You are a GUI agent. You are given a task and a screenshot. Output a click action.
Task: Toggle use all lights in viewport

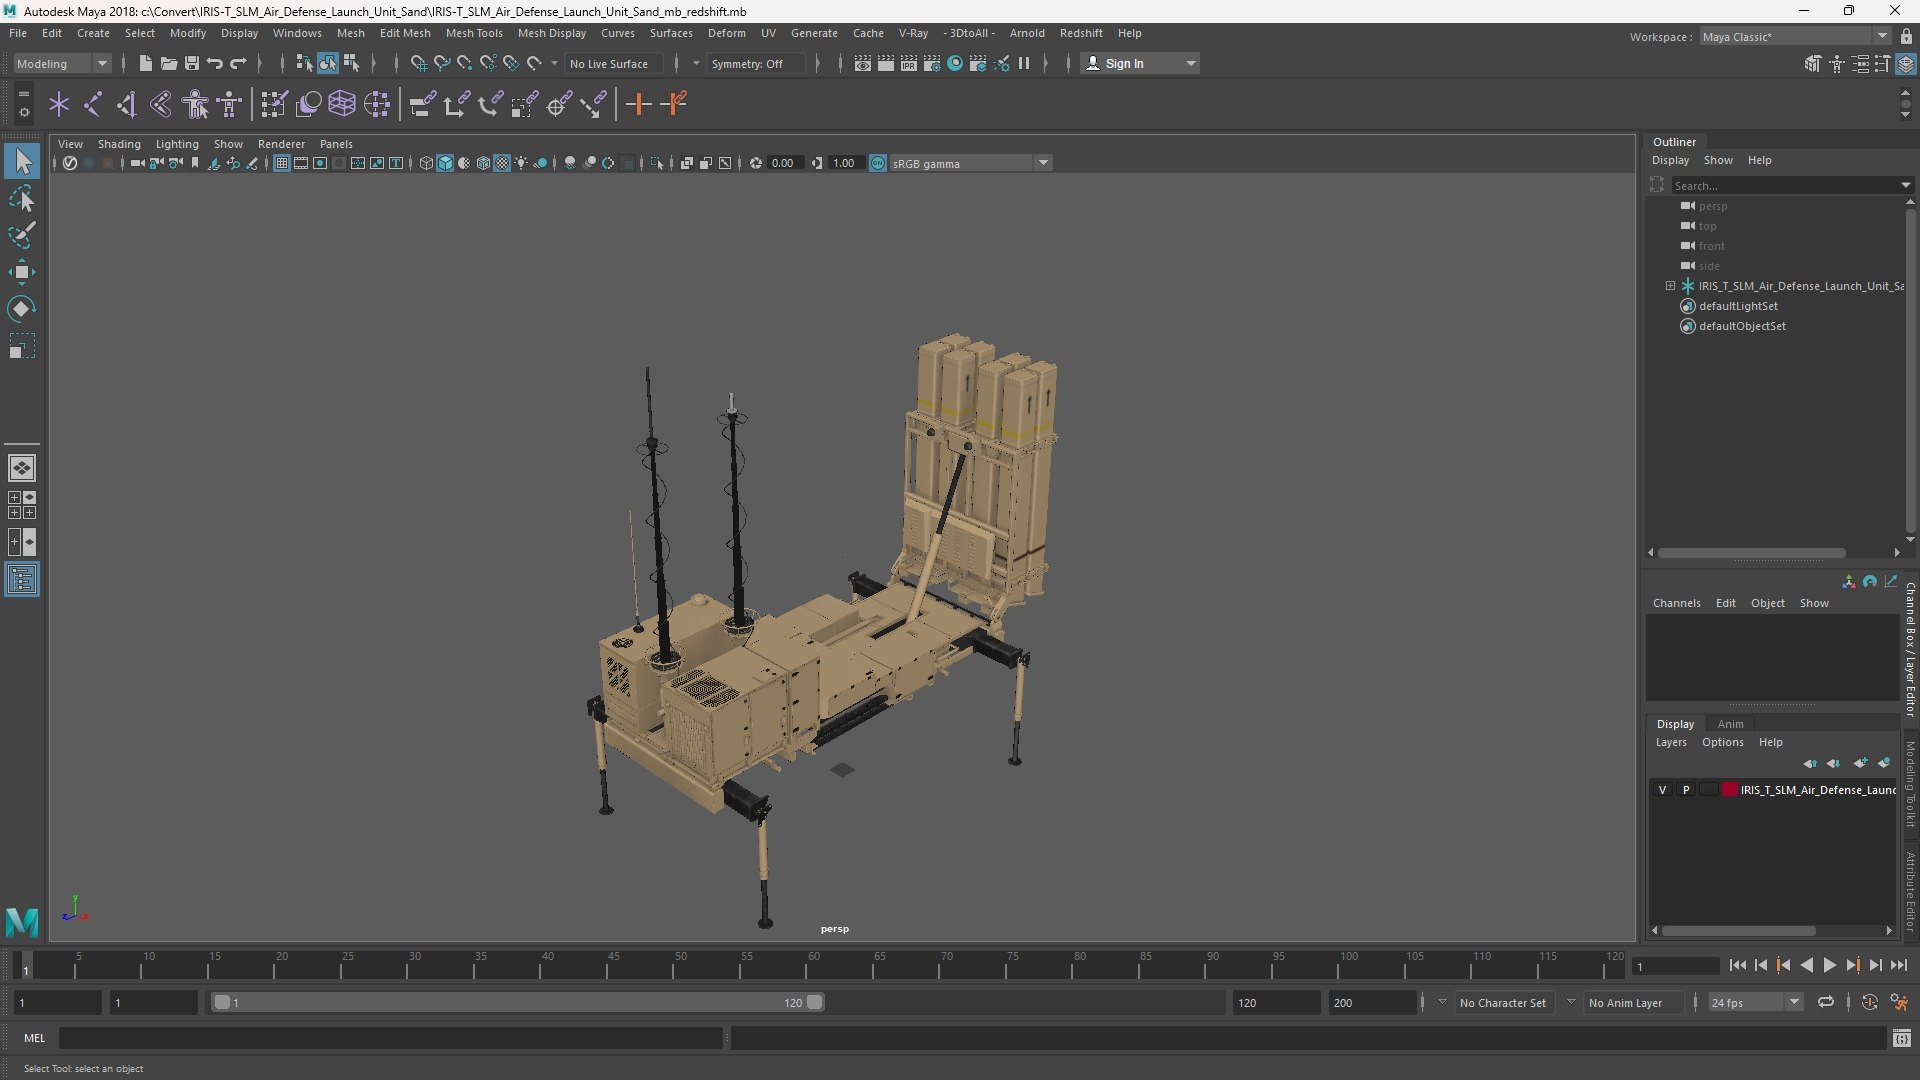(521, 163)
